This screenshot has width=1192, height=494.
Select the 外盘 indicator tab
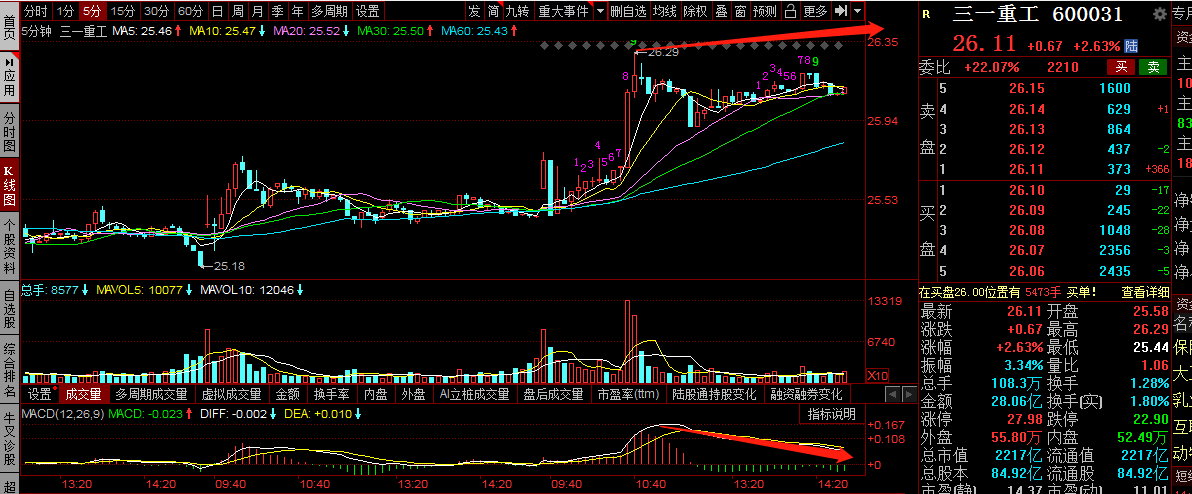pyautogui.click(x=414, y=394)
